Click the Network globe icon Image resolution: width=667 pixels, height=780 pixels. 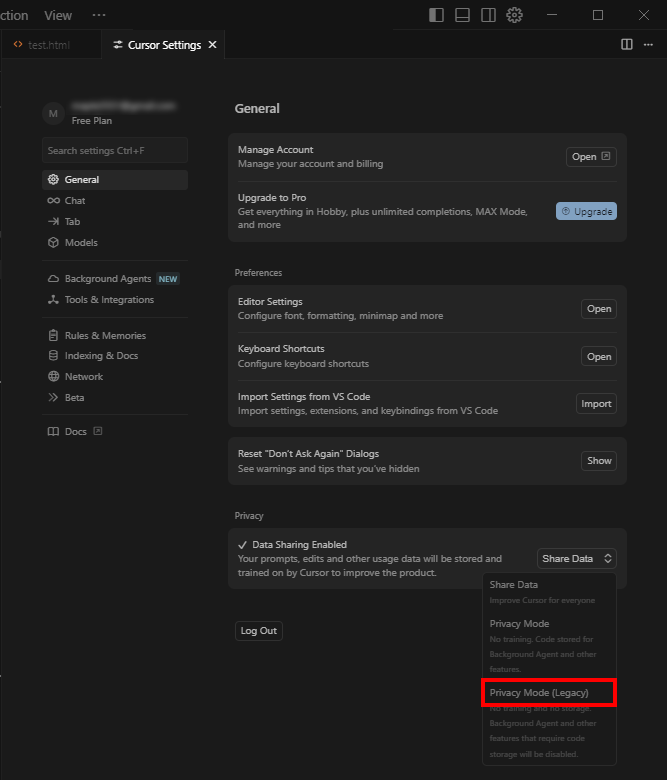pyautogui.click(x=53, y=377)
